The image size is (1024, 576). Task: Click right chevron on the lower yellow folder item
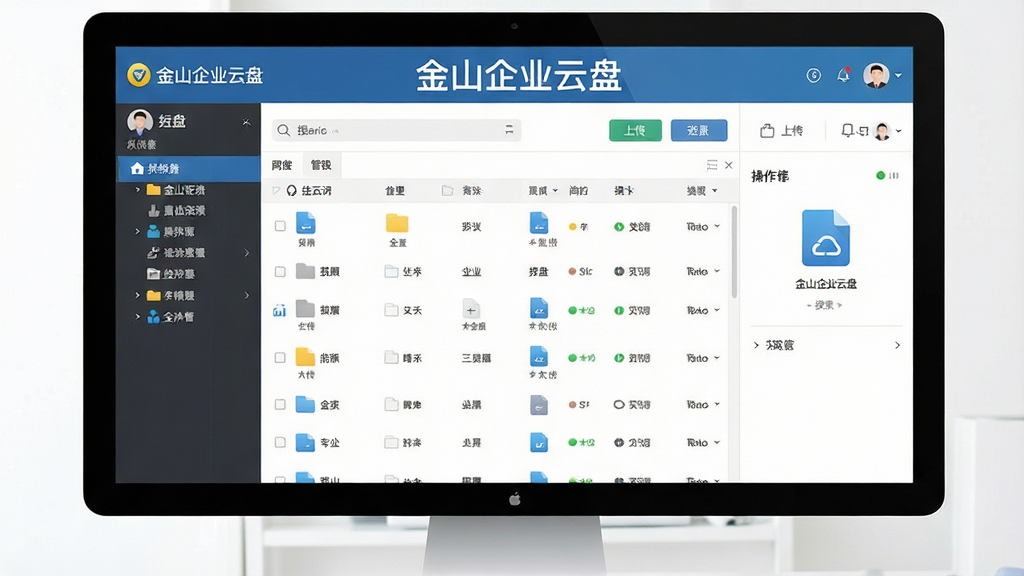pyautogui.click(x=247, y=295)
